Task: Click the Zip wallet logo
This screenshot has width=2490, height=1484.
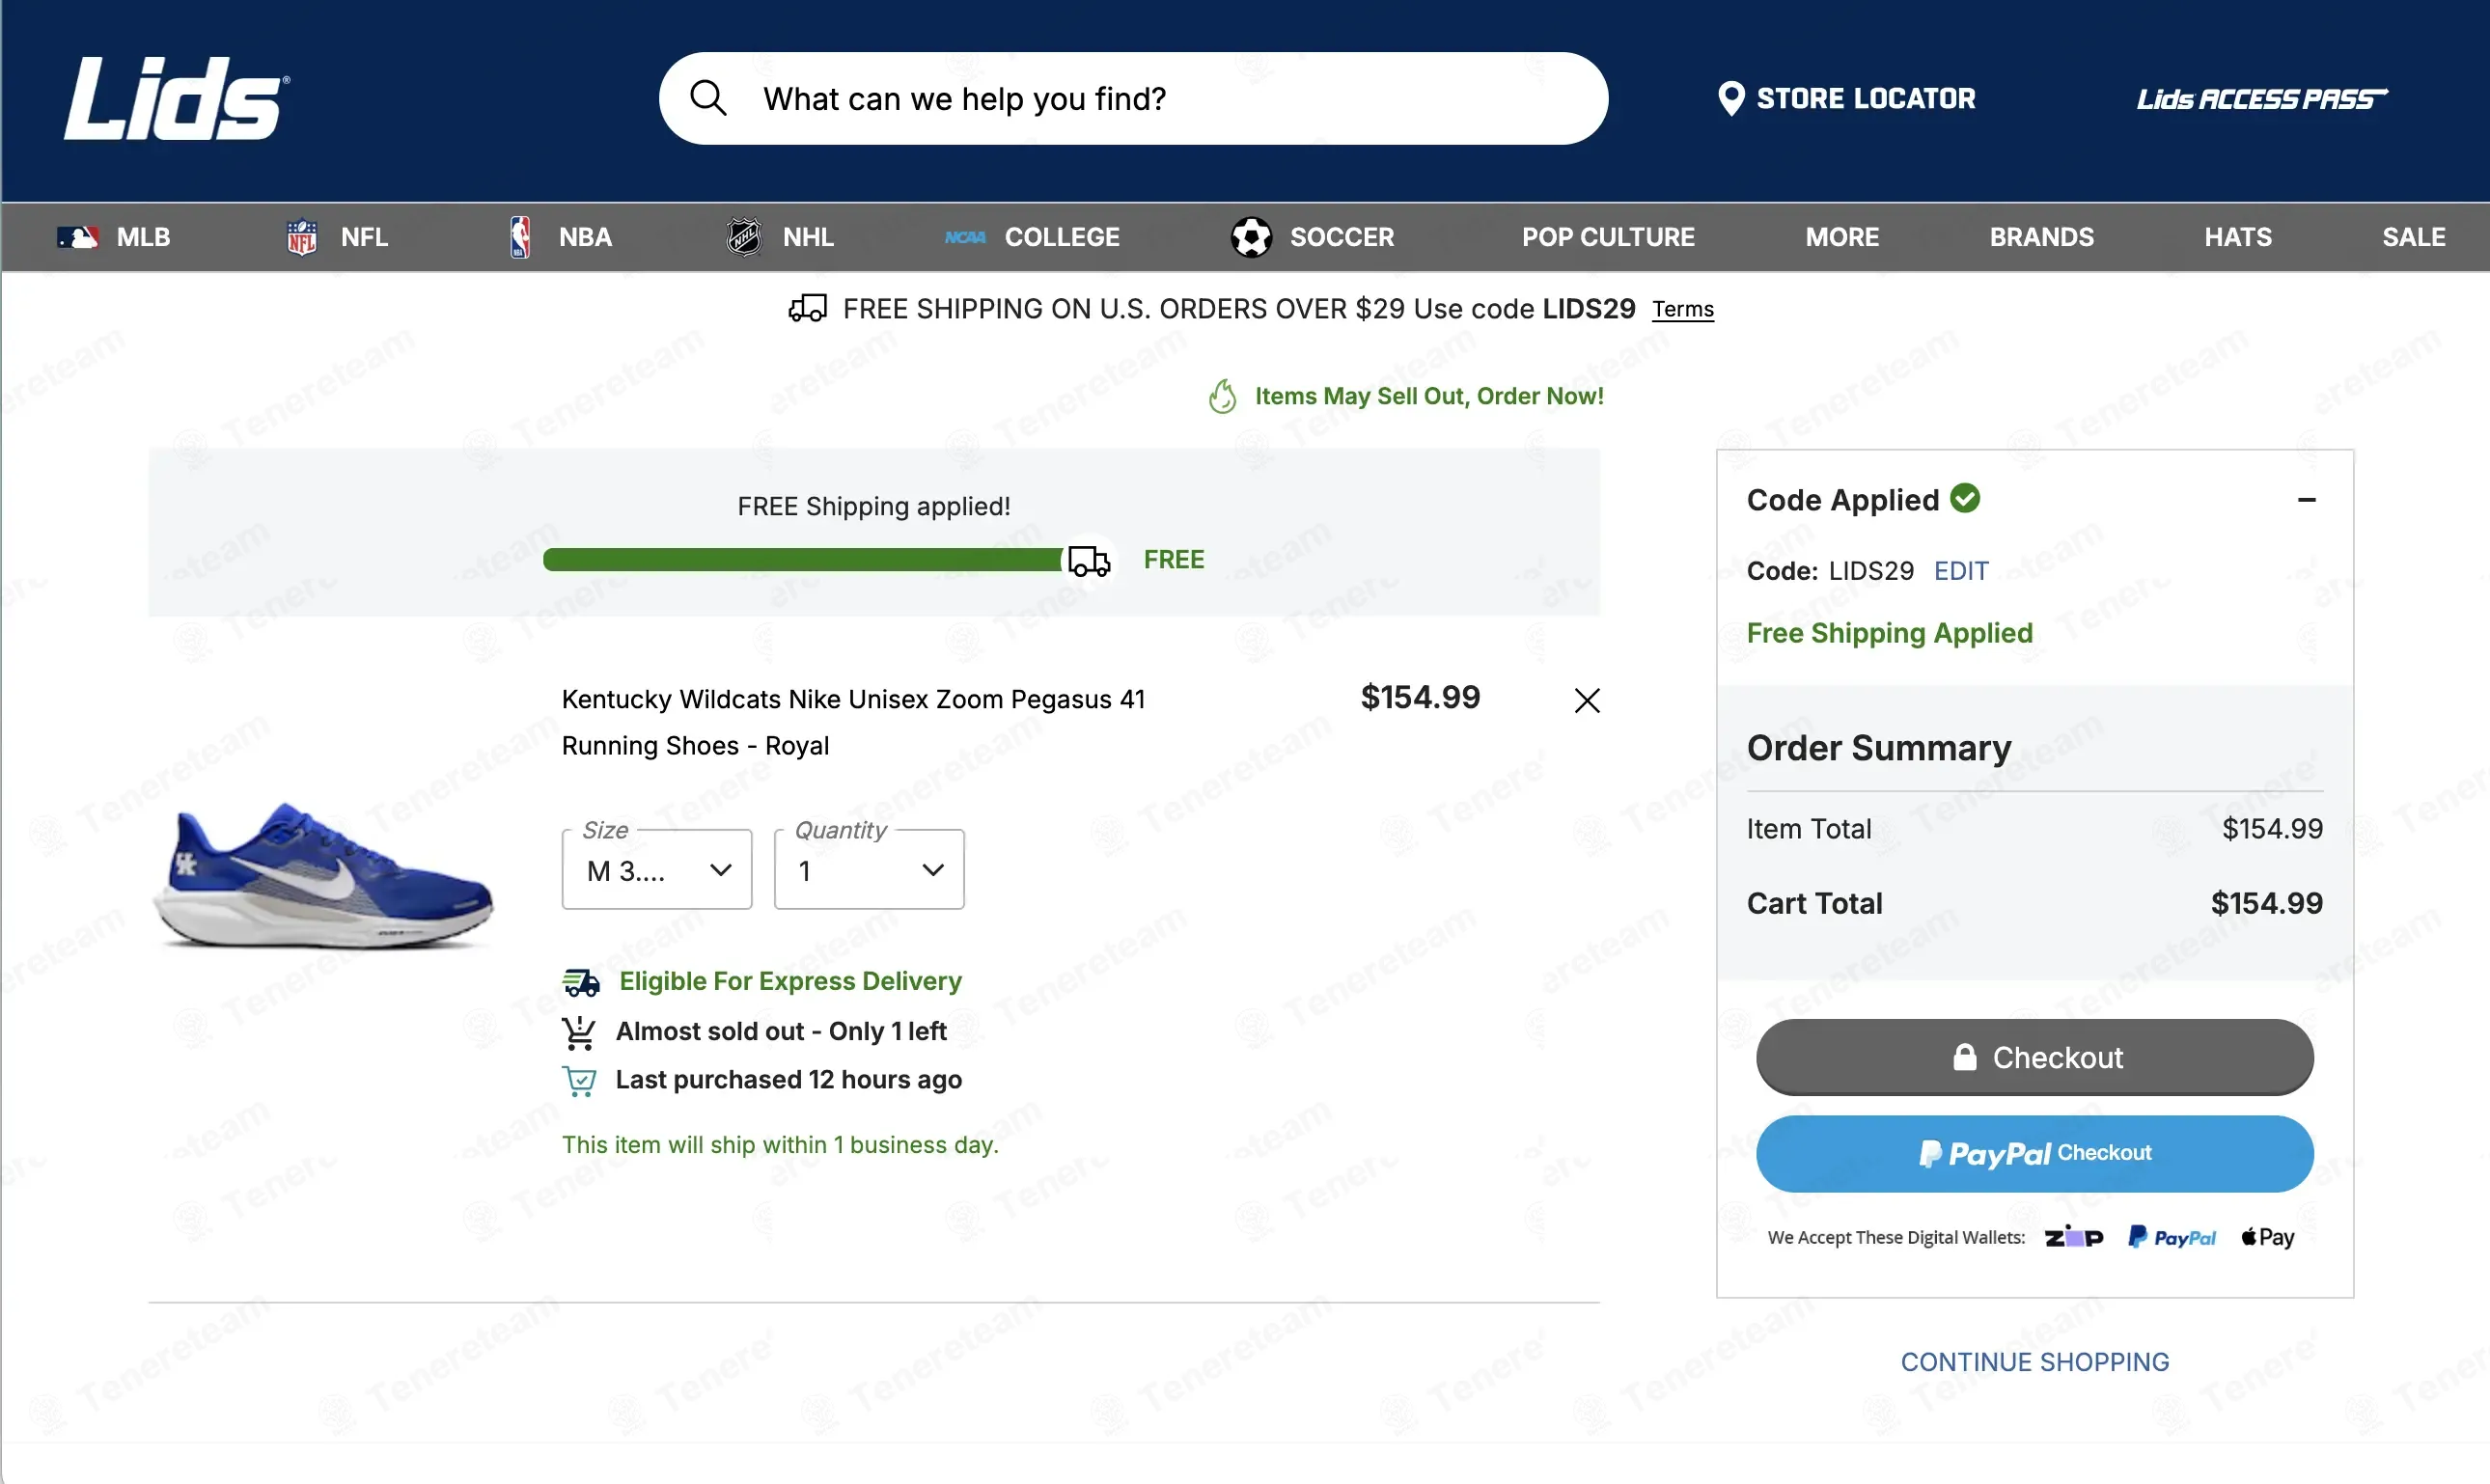Action: tap(2073, 1237)
